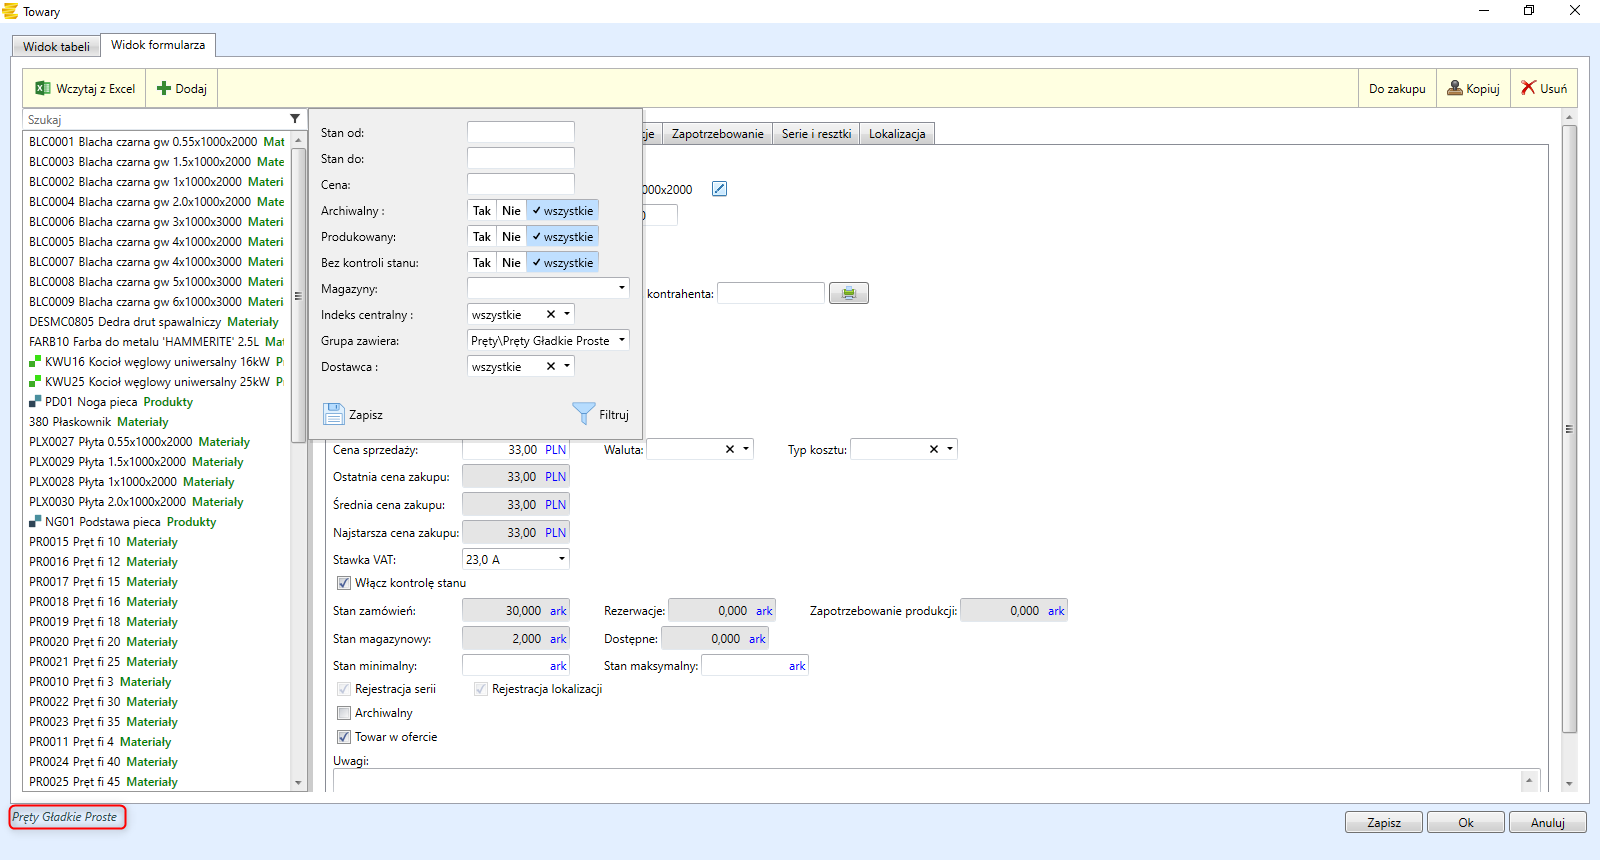Toggle the Włącz kontrolę stanu checkbox
The width and height of the screenshot is (1600, 860).
pyautogui.click(x=344, y=583)
